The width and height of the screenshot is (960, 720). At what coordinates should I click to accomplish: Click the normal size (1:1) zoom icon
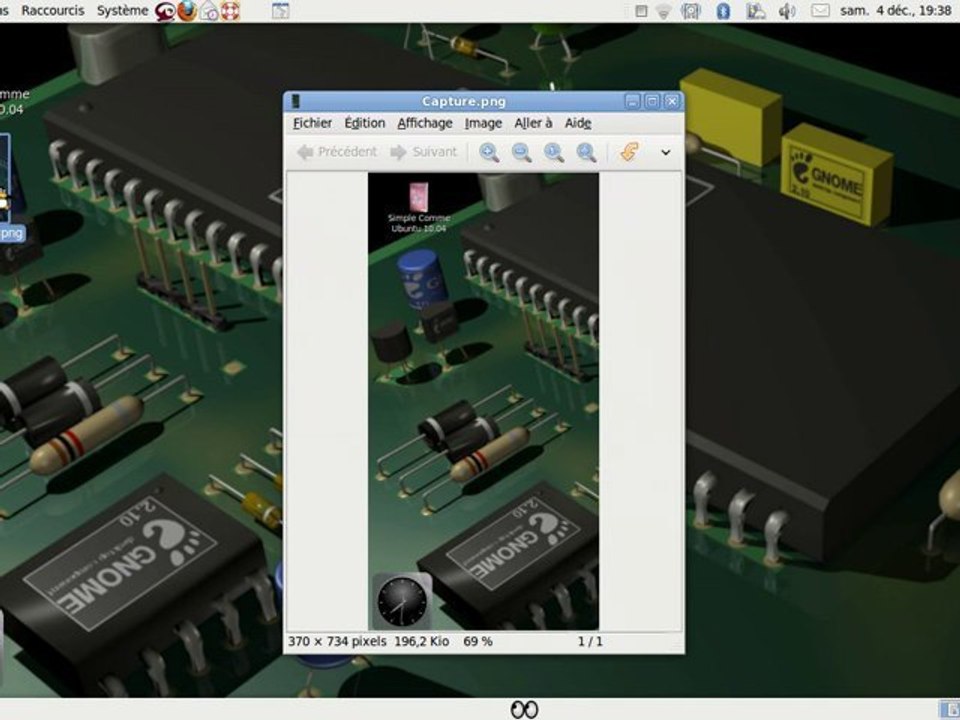coord(553,152)
